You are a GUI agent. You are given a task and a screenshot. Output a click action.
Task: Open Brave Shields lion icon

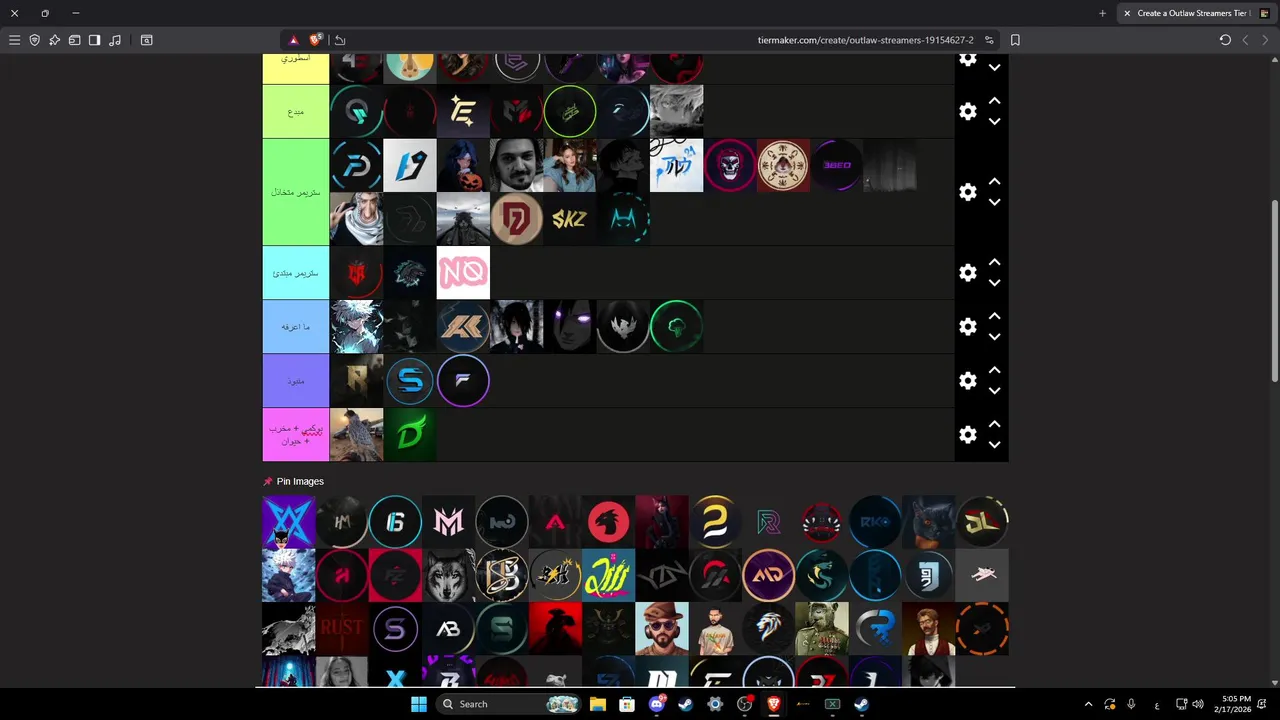coord(316,40)
